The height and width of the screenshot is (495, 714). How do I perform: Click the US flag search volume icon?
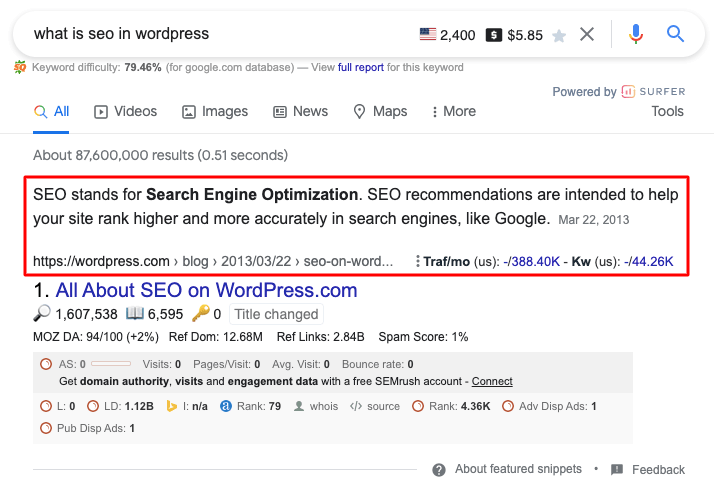[x=428, y=34]
